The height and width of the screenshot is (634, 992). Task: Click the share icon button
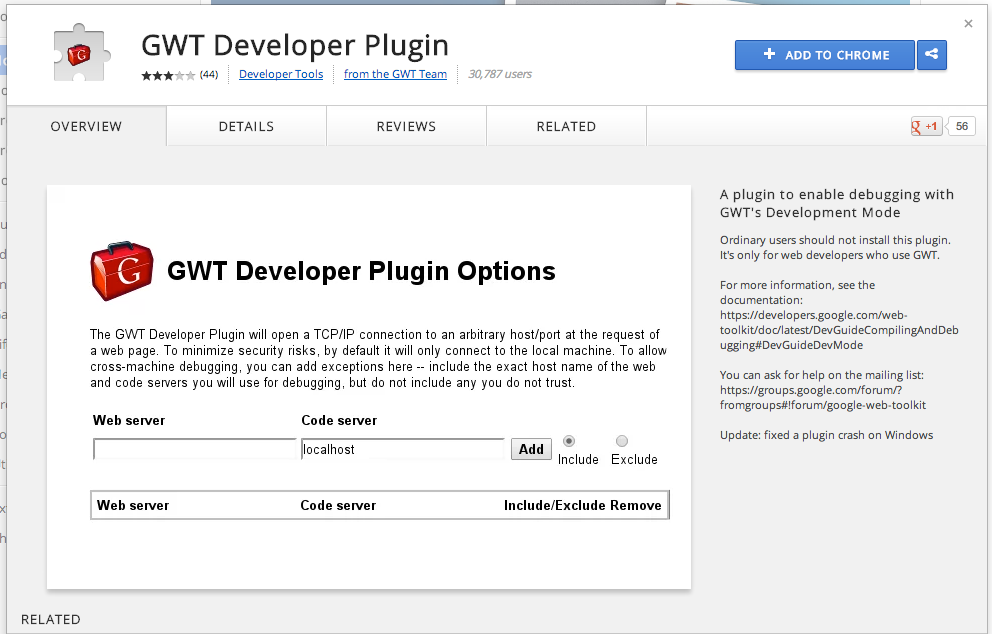tap(931, 55)
